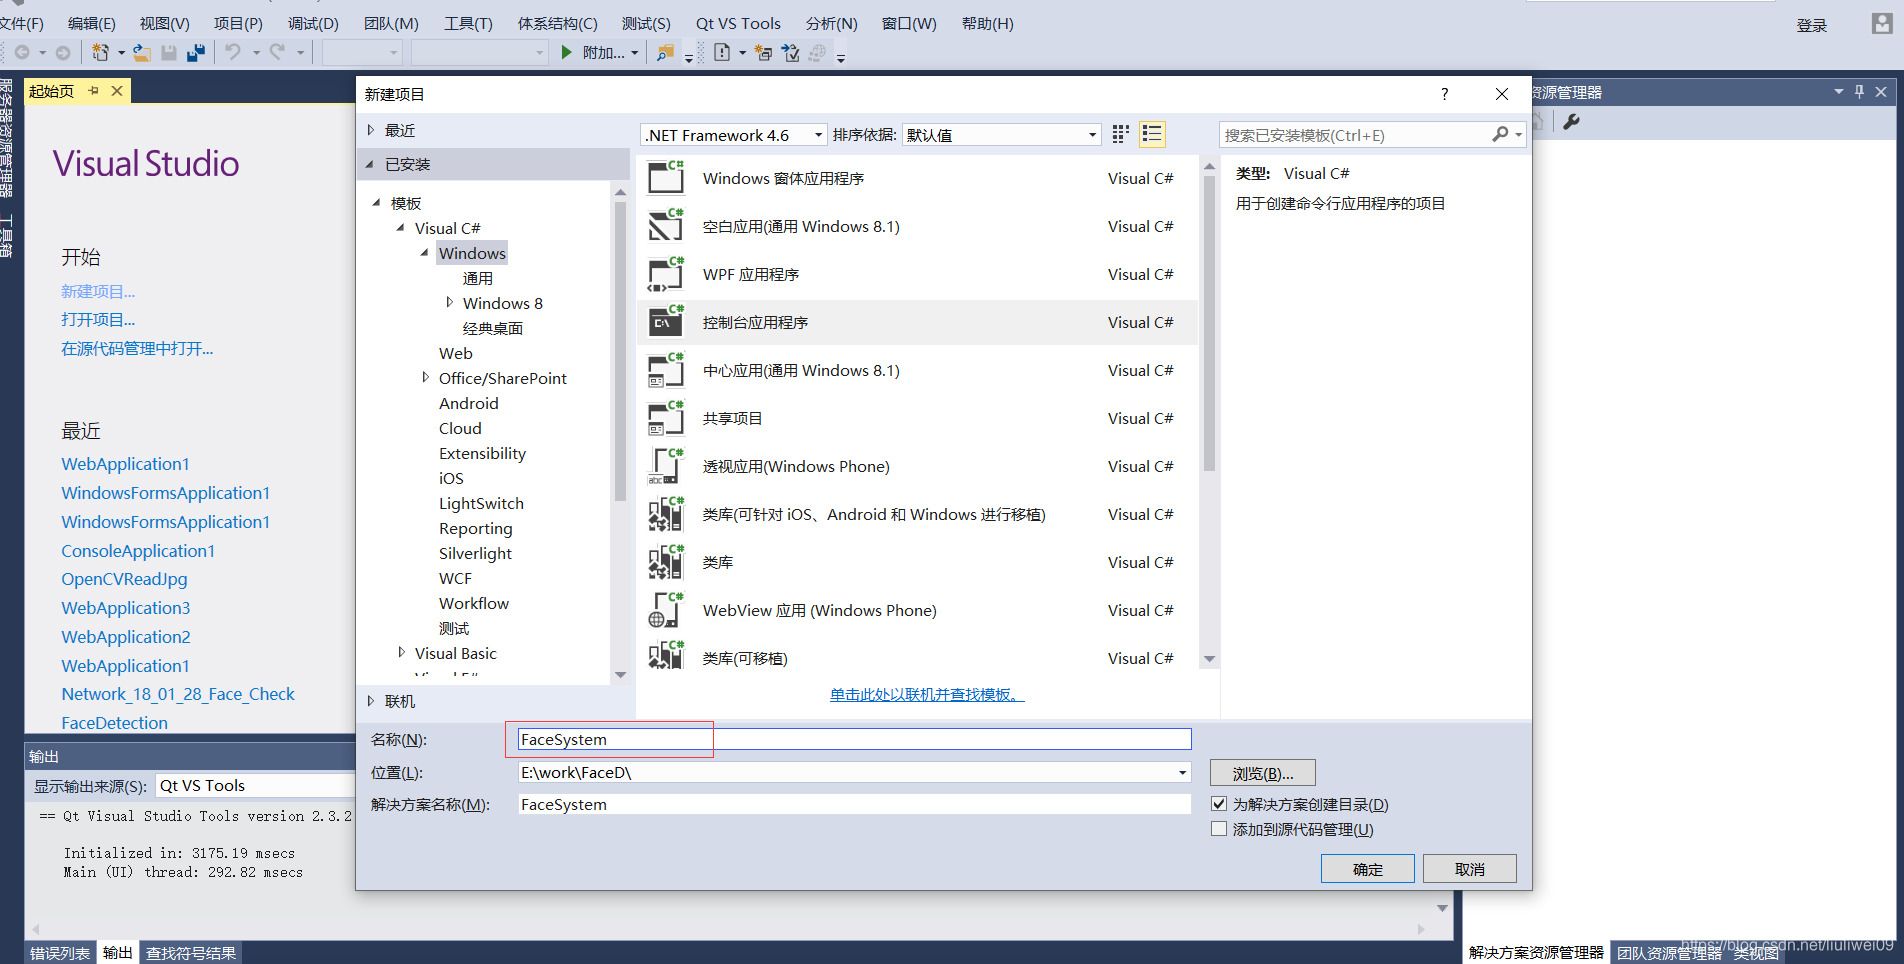
Task: Select the Windows 窗体应用程序 template icon
Action: pyautogui.click(x=666, y=178)
